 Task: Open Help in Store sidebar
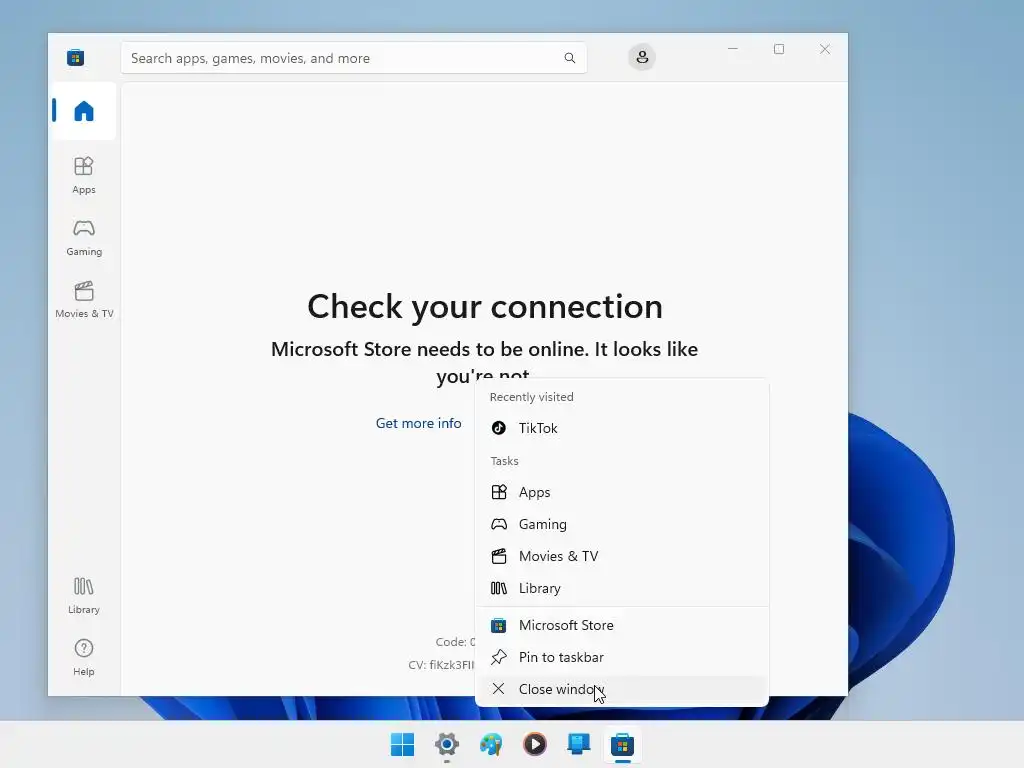coord(84,657)
